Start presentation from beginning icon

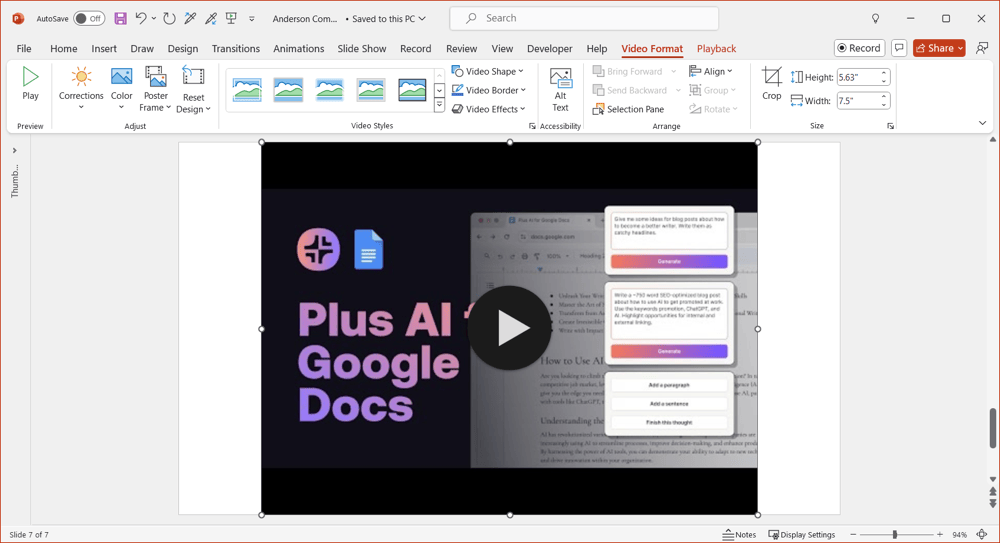(x=232, y=19)
